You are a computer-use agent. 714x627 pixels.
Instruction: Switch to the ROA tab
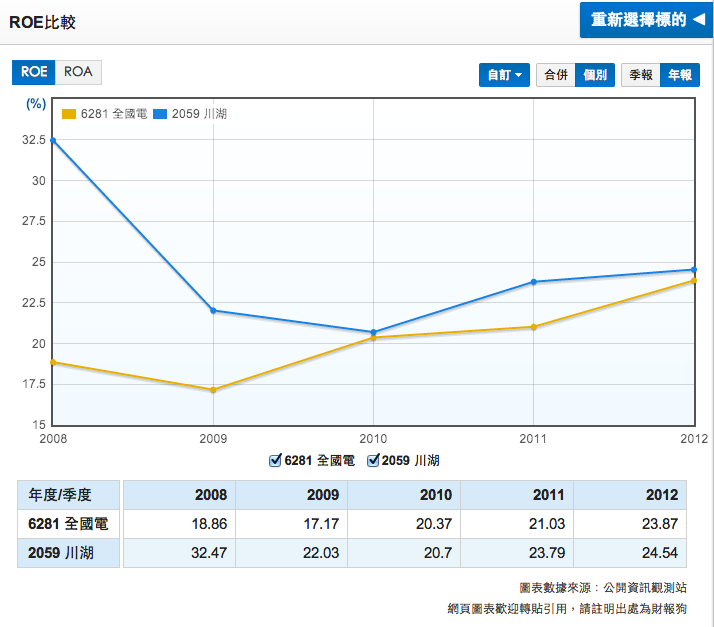tap(78, 72)
